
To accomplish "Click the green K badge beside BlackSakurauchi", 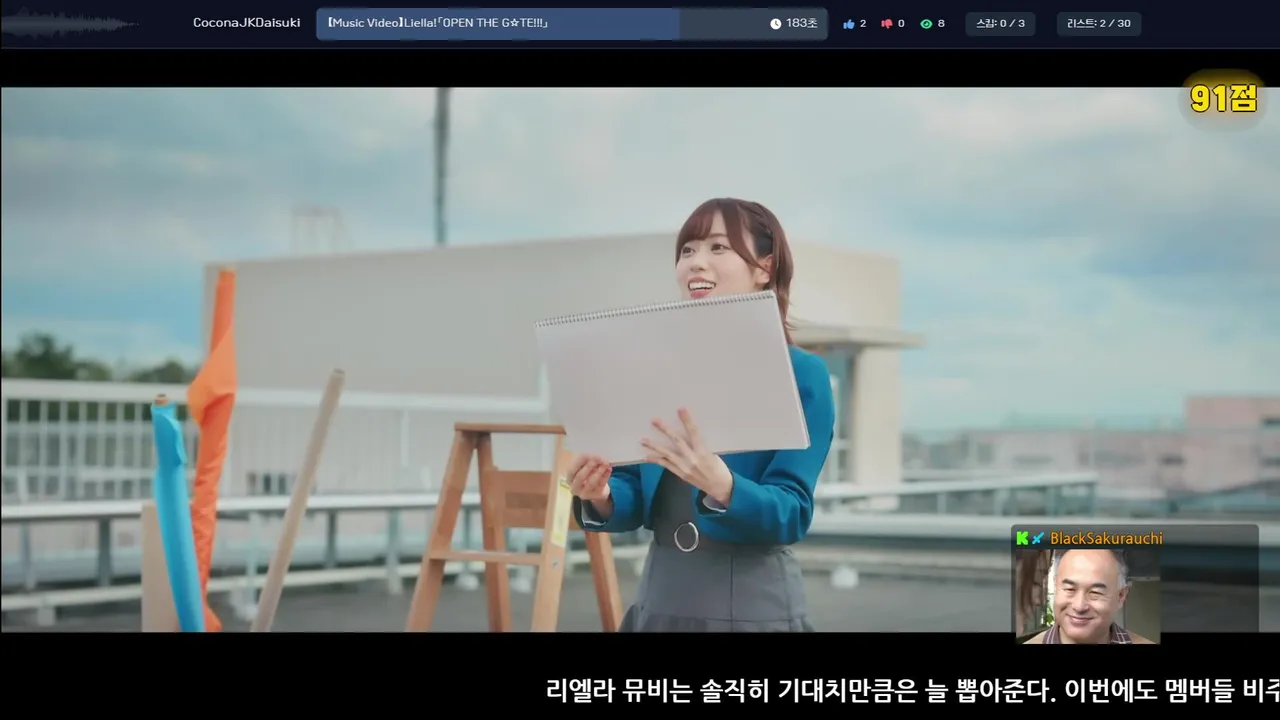I will click(1022, 538).
